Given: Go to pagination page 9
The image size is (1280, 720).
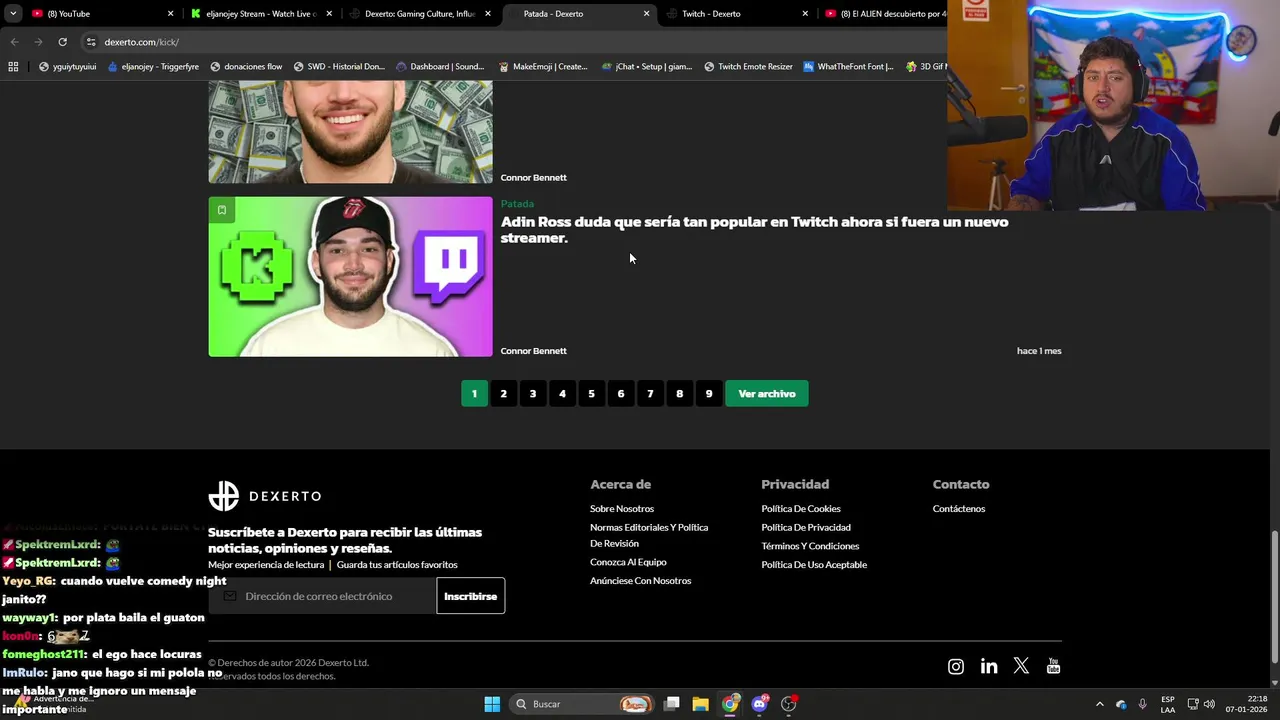Looking at the screenshot, I should tap(709, 394).
